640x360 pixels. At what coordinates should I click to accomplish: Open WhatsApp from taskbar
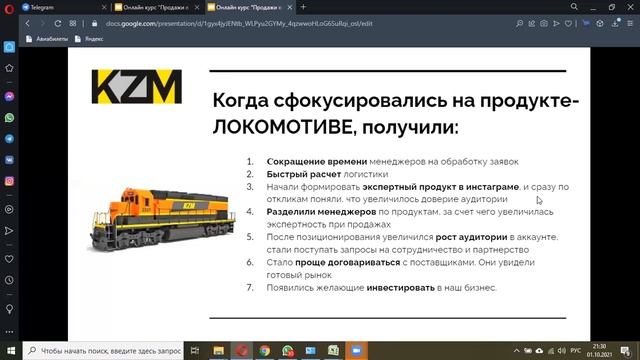click(288, 351)
